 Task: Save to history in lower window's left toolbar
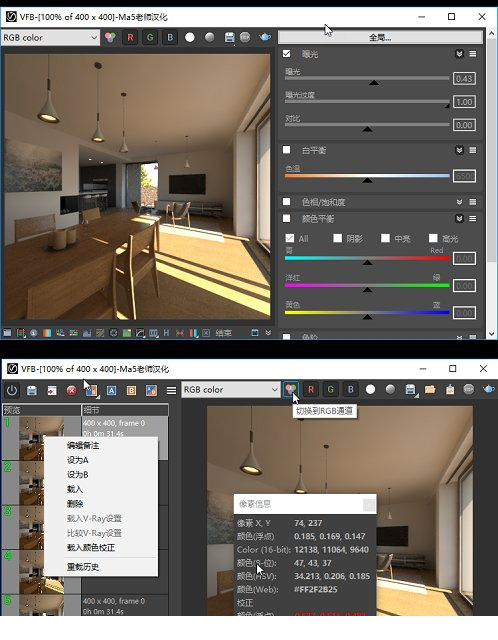click(32, 390)
